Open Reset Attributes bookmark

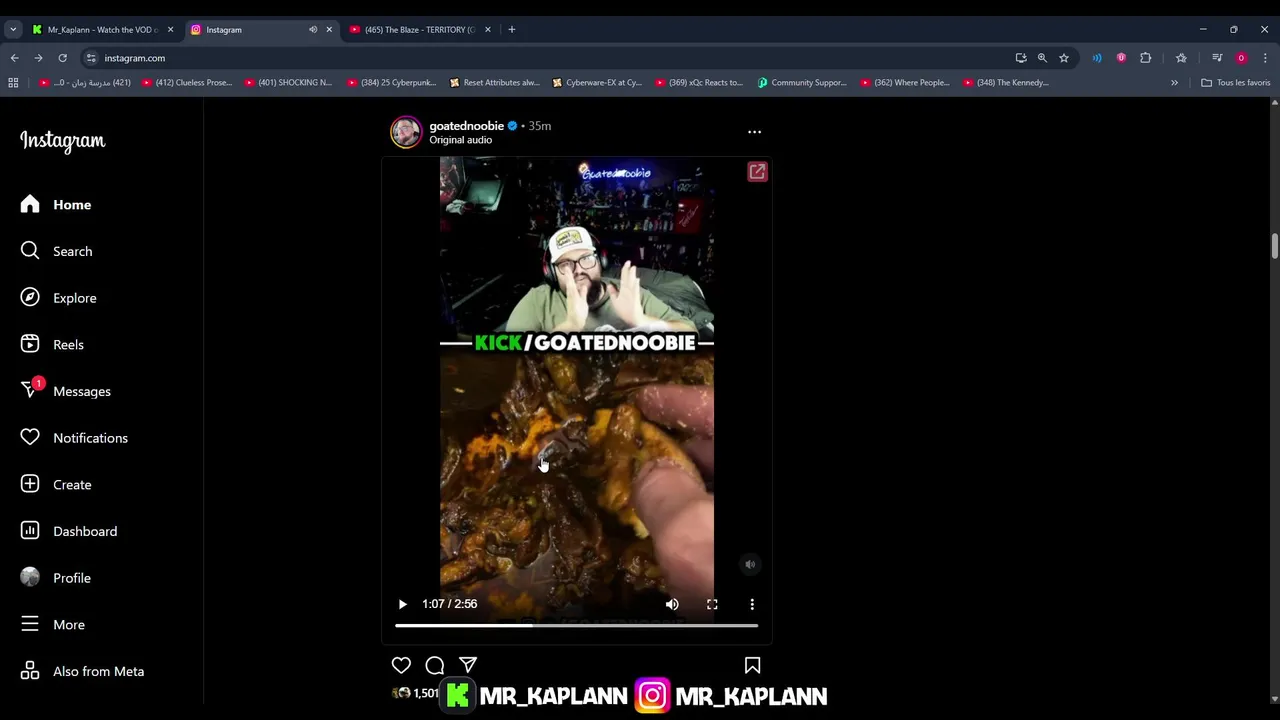point(494,83)
